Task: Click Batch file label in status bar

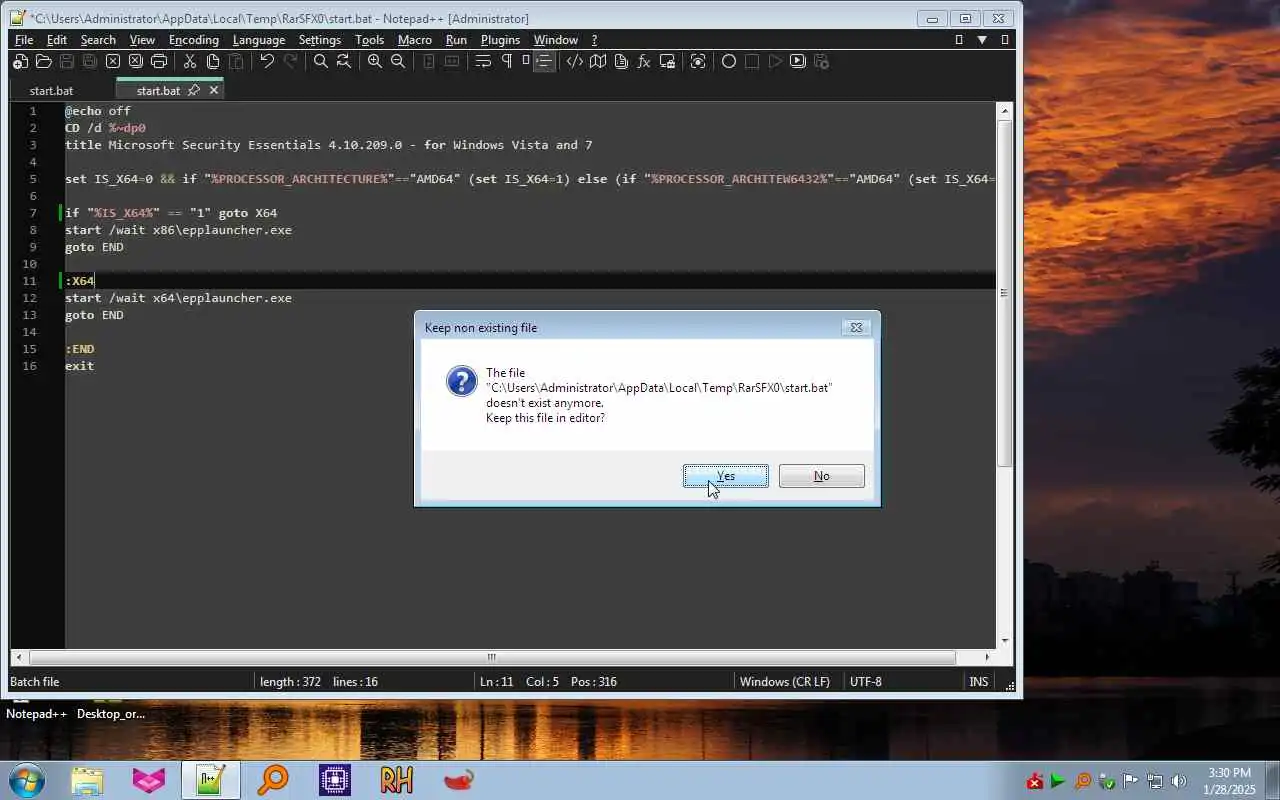Action: coord(35,682)
